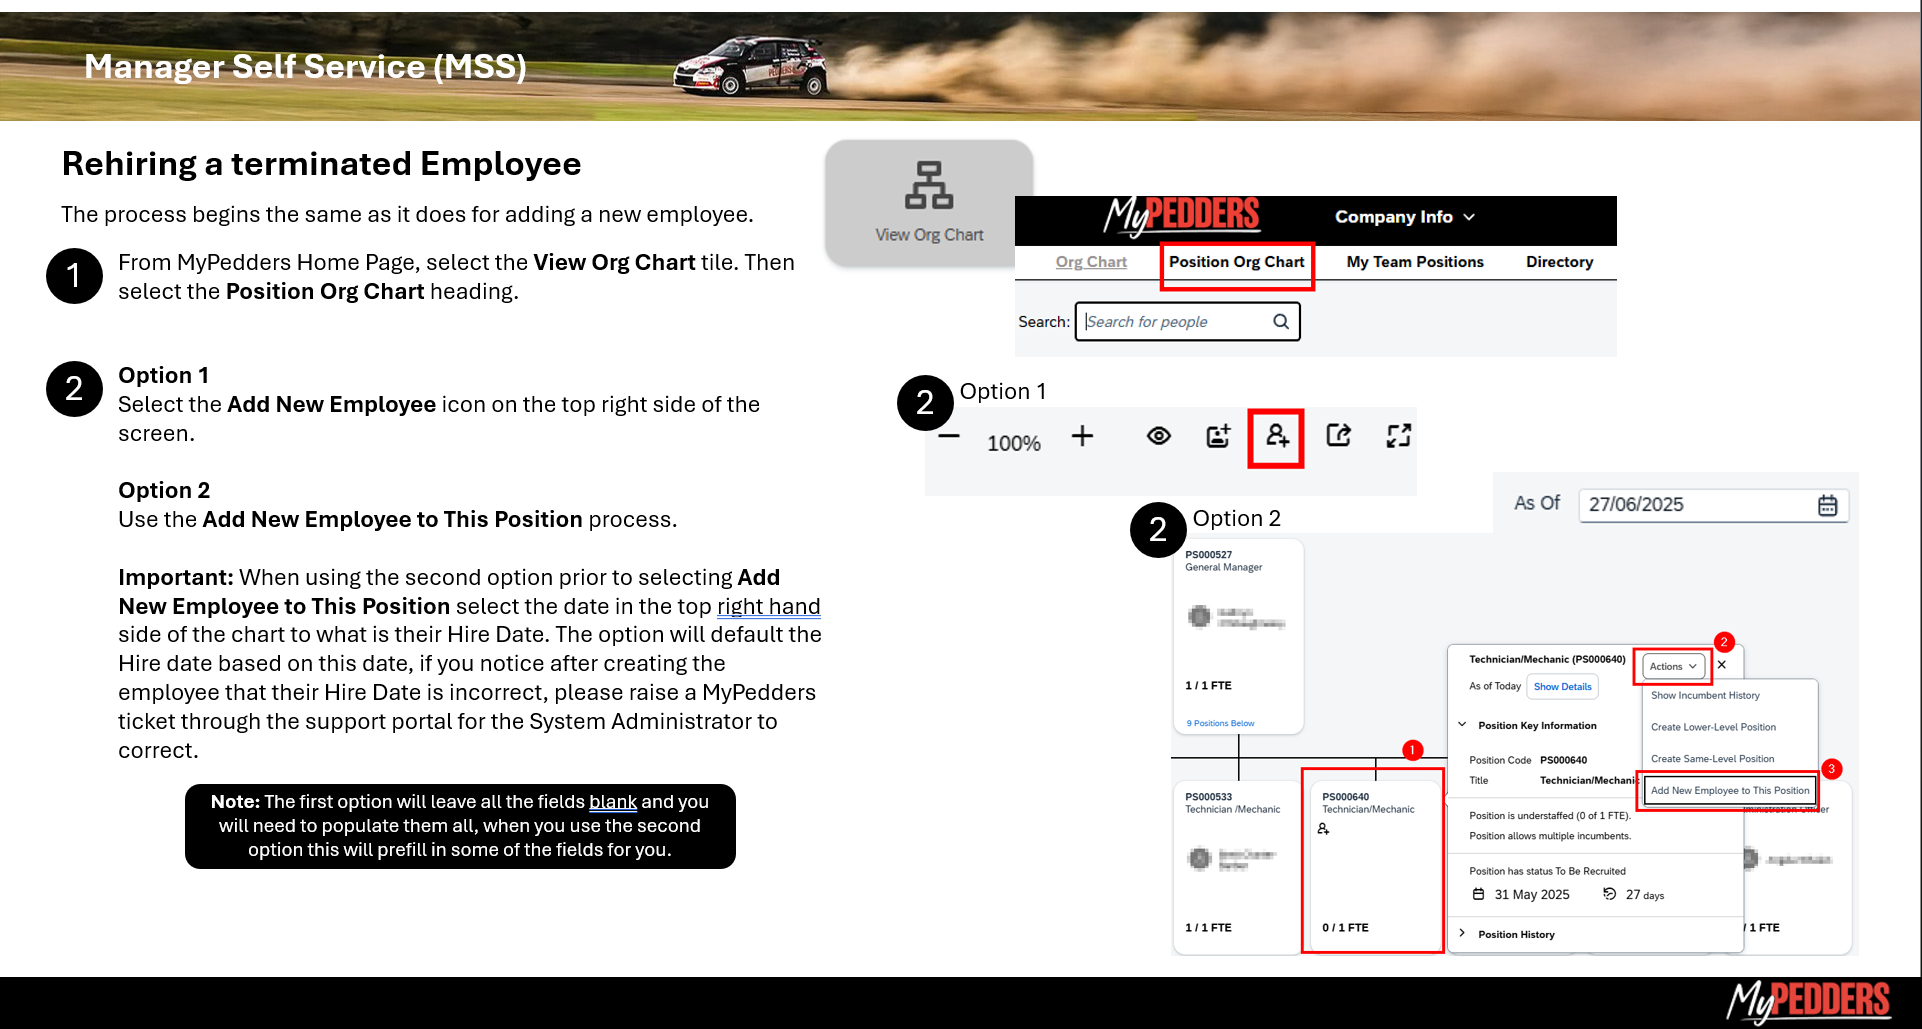This screenshot has width=1922, height=1029.
Task: Click the underlined 'blank' word in note
Action: pyautogui.click(x=613, y=802)
